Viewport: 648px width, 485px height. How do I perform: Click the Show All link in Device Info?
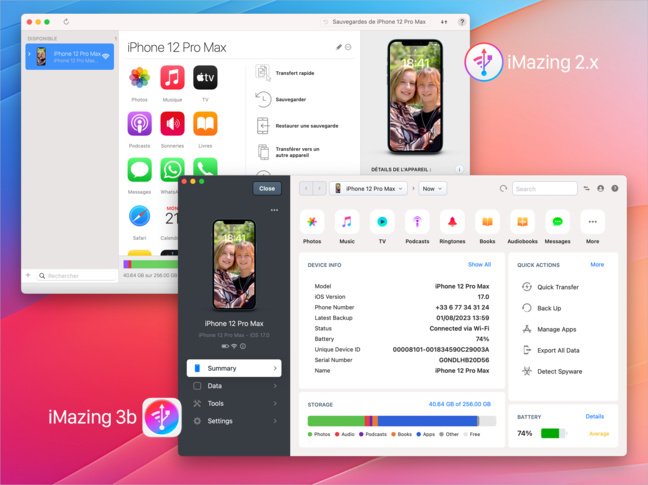[x=479, y=265]
